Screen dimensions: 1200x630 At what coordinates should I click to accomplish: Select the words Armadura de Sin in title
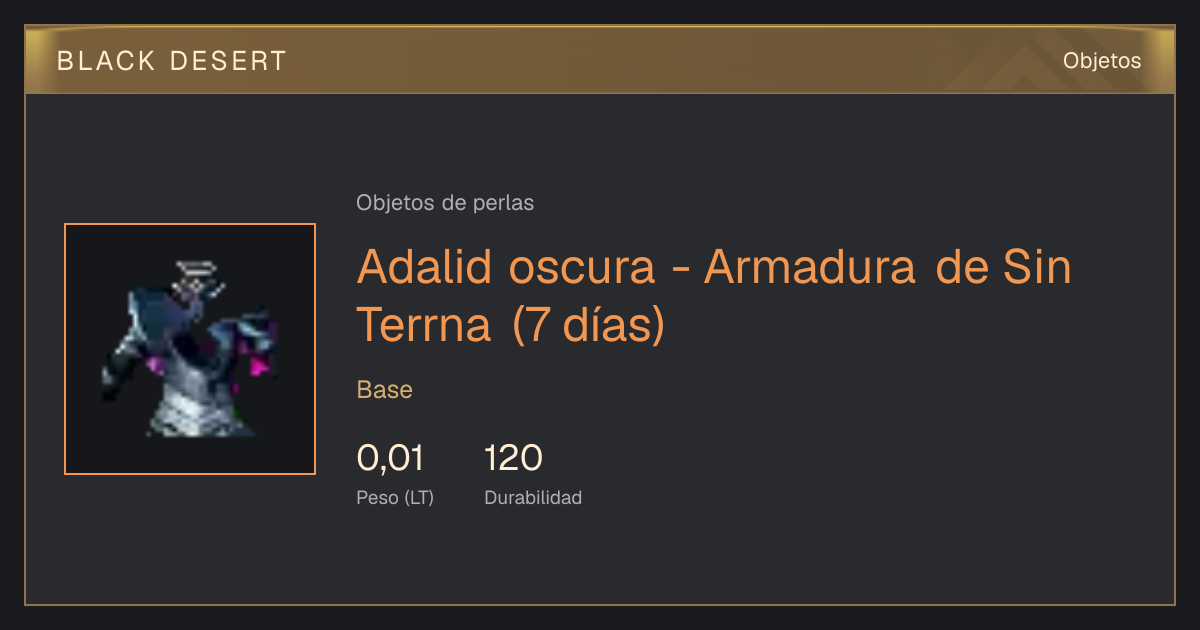click(888, 267)
